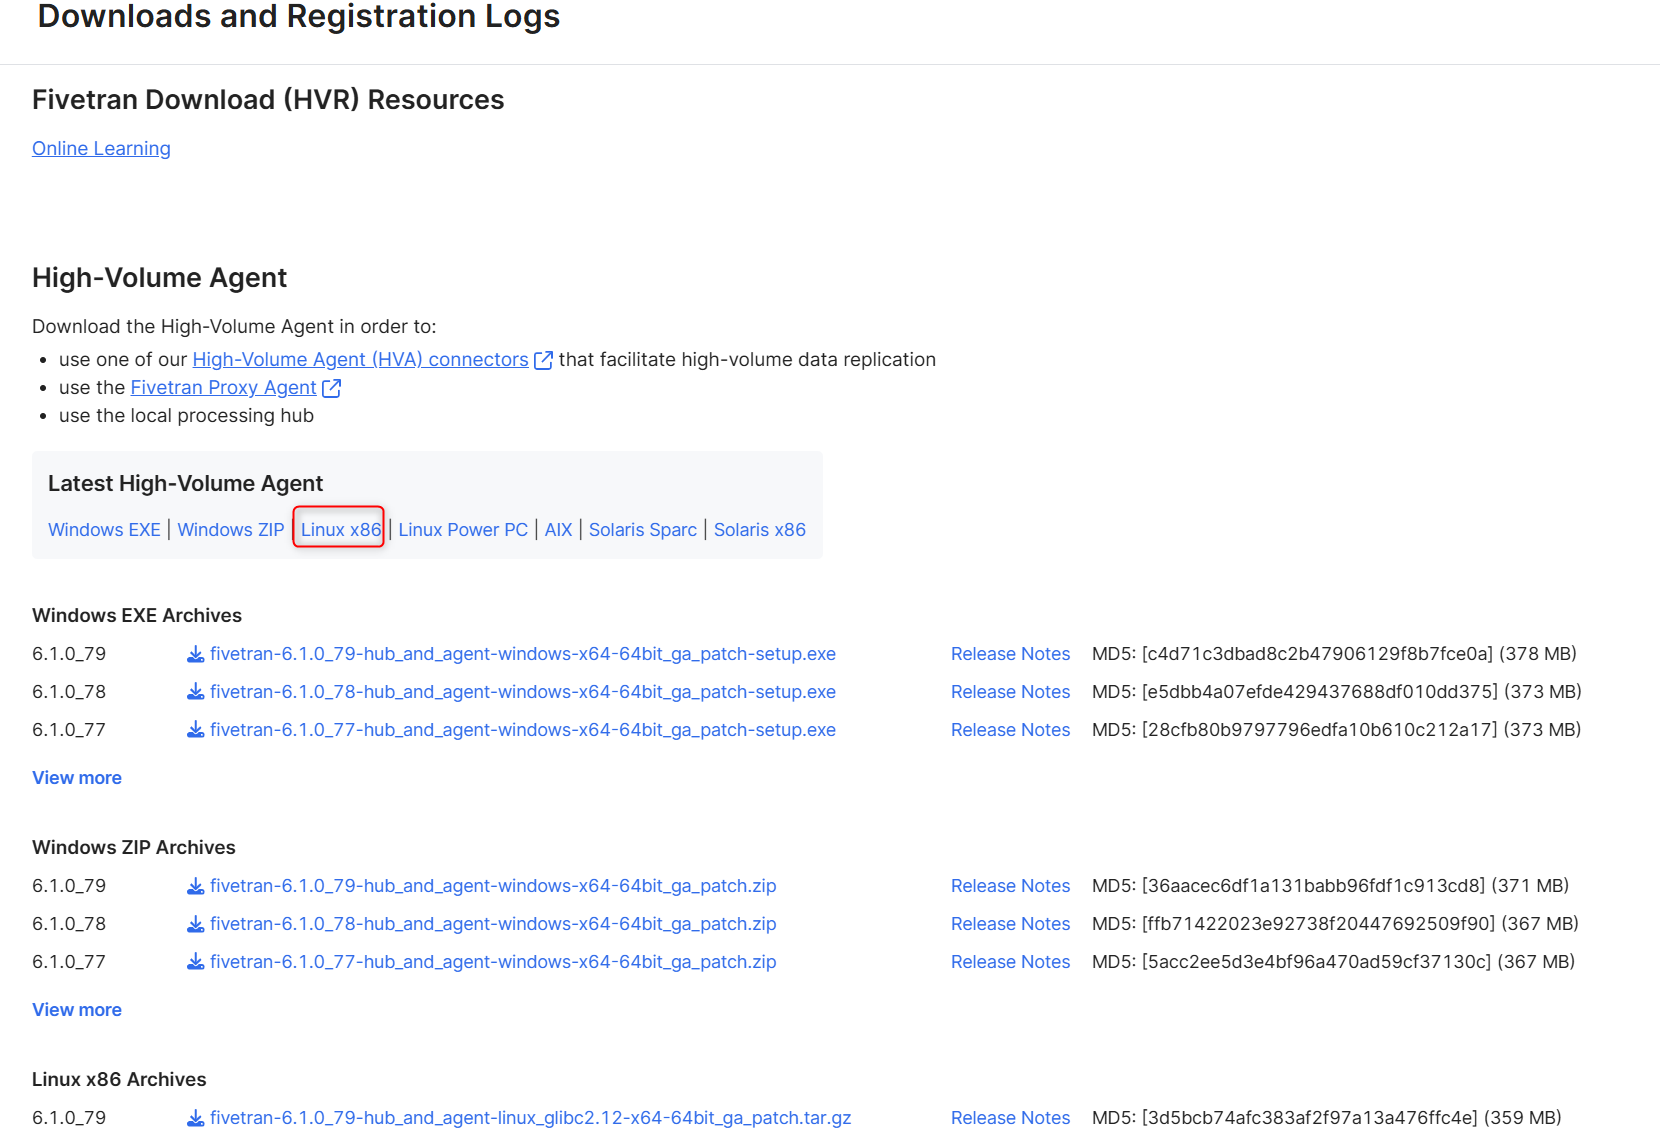Click MD5 3d5bcb74afc383af2f97a13a476ffc4e text
This screenshot has height=1144, width=1660.
[1327, 1118]
